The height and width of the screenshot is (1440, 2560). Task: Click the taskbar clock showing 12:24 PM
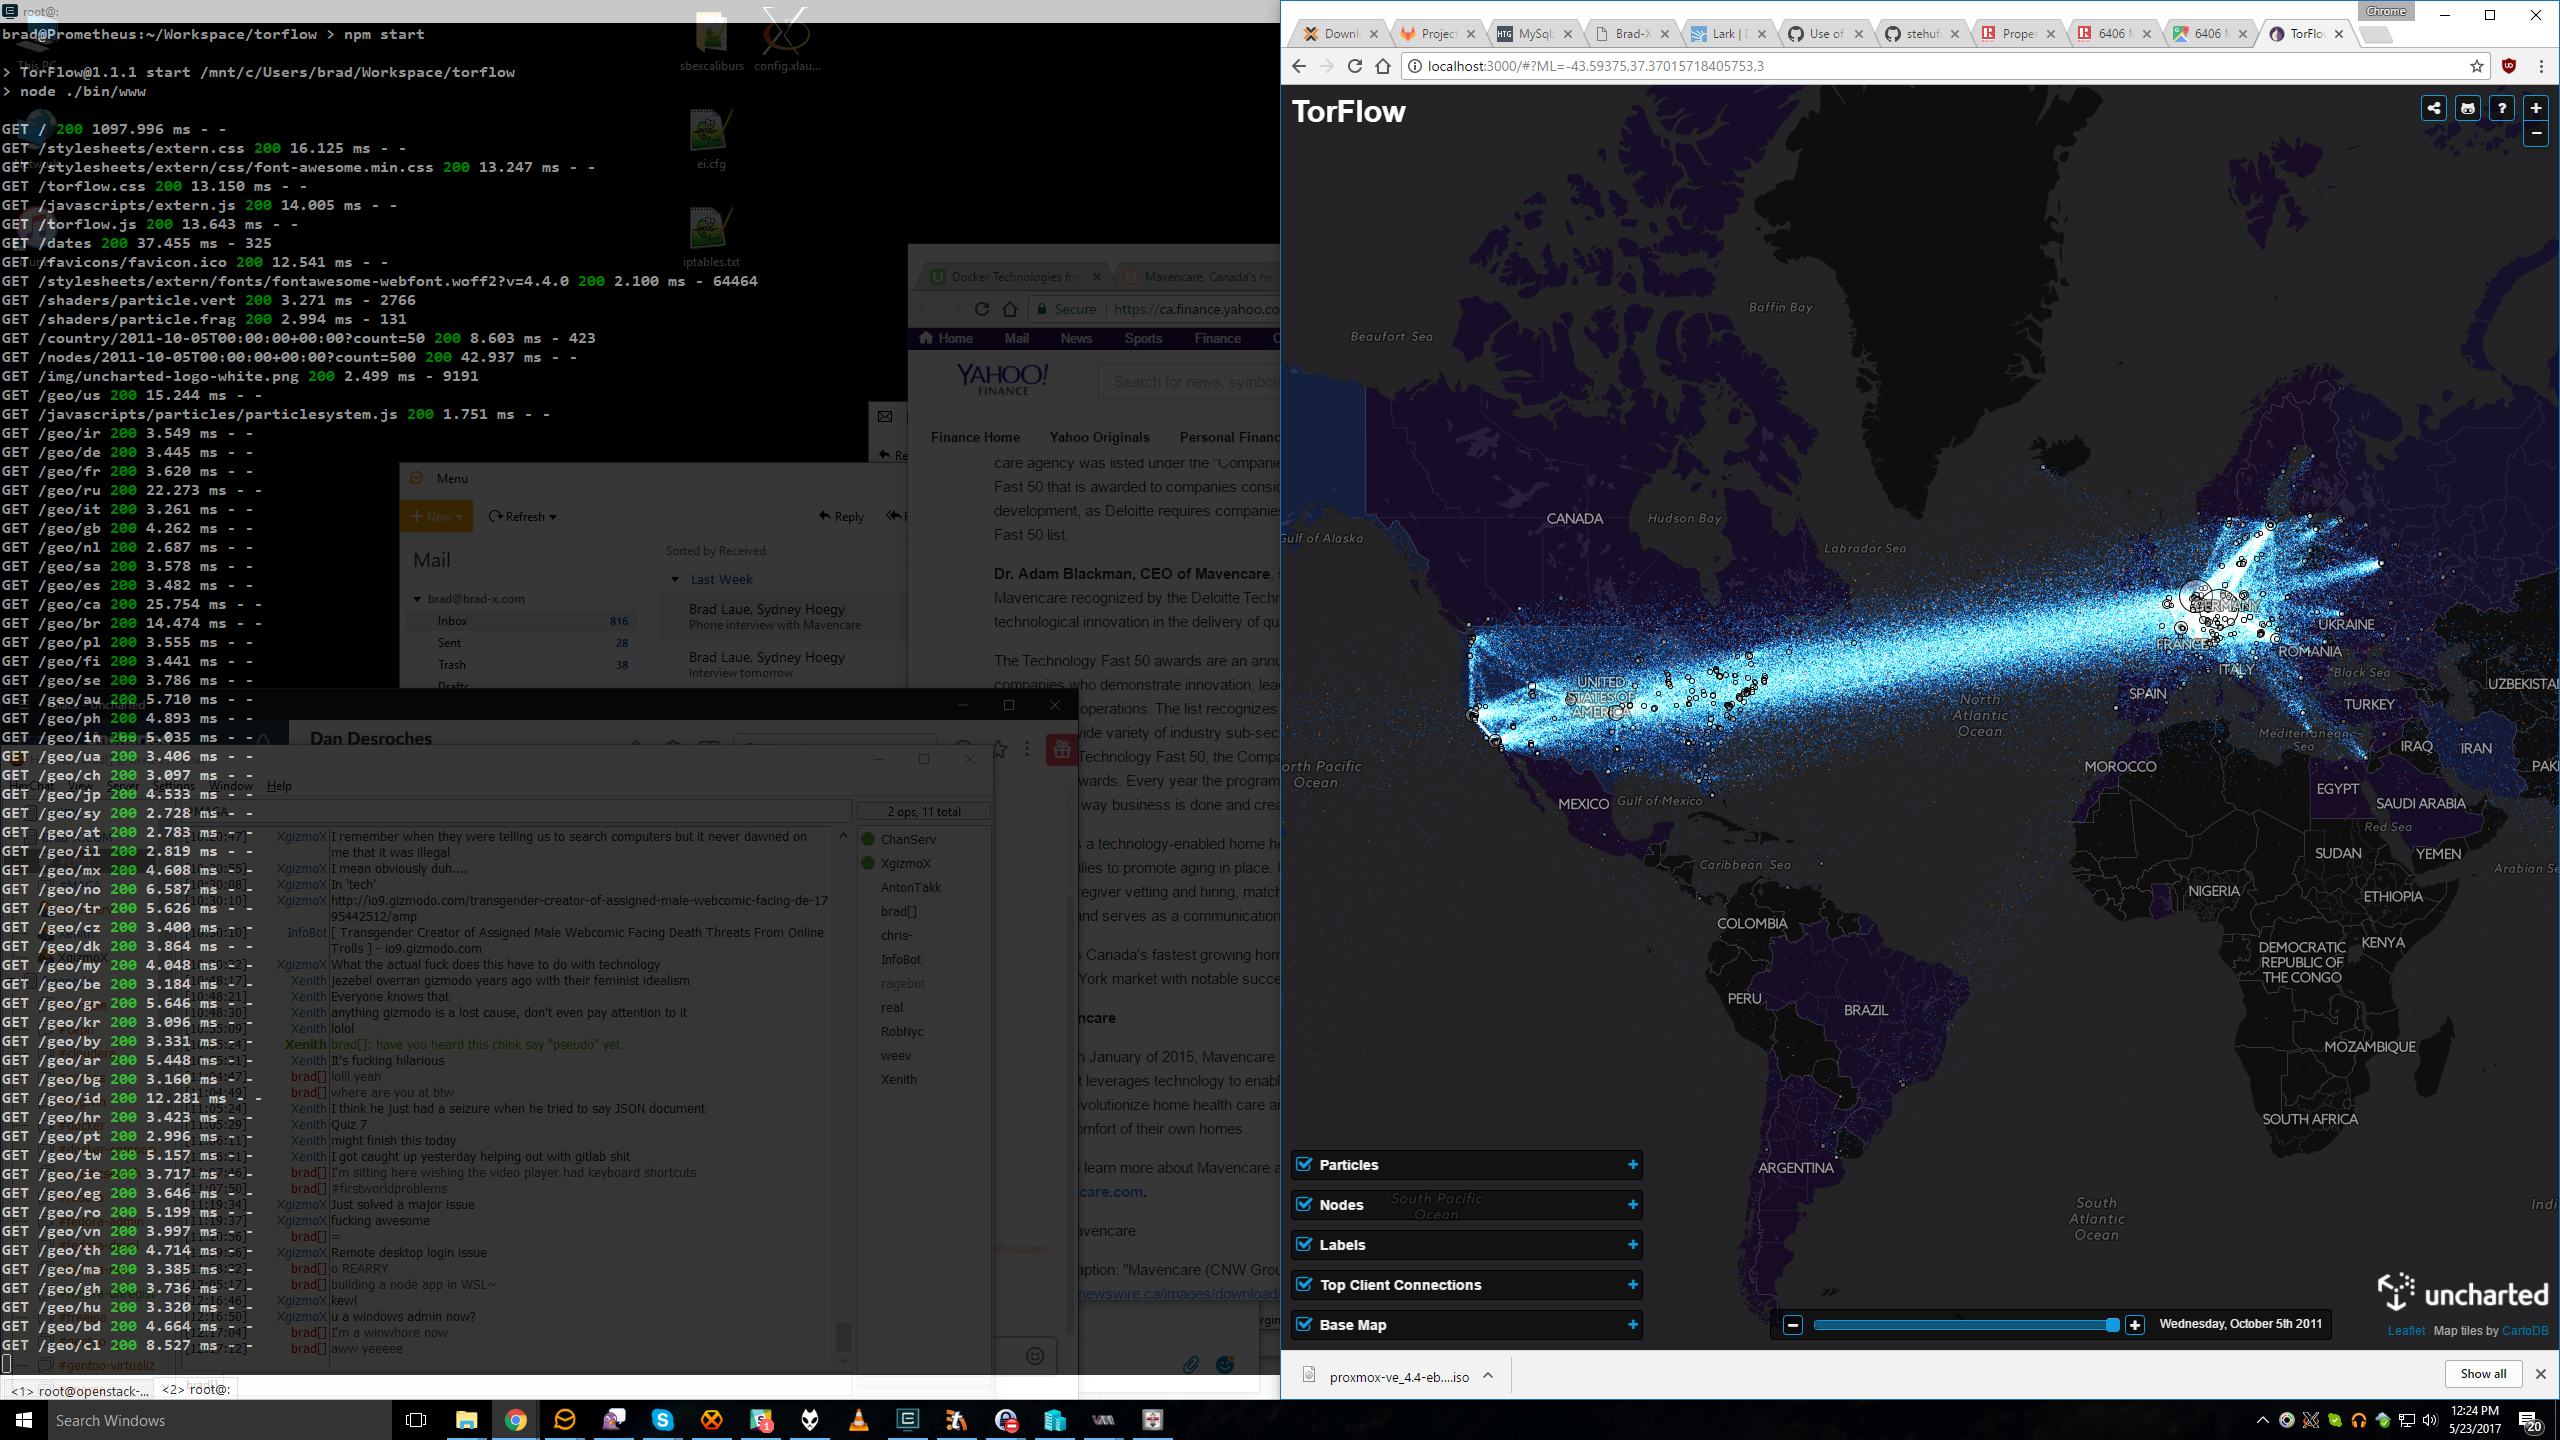click(x=2475, y=1420)
